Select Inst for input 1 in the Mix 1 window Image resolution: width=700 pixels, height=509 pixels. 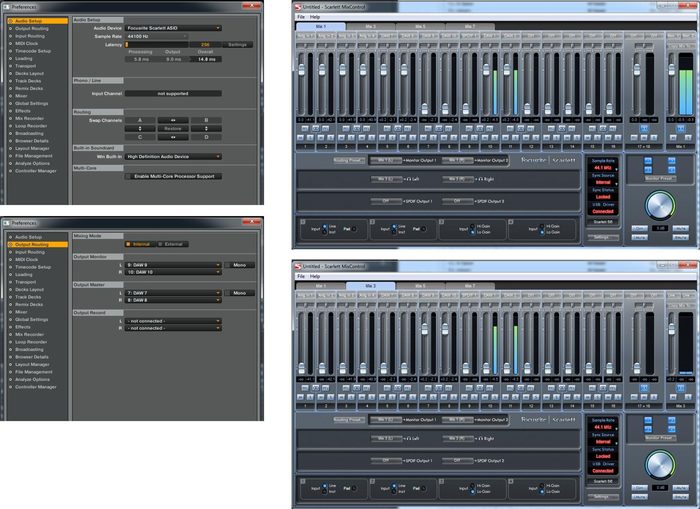pyautogui.click(x=325, y=232)
